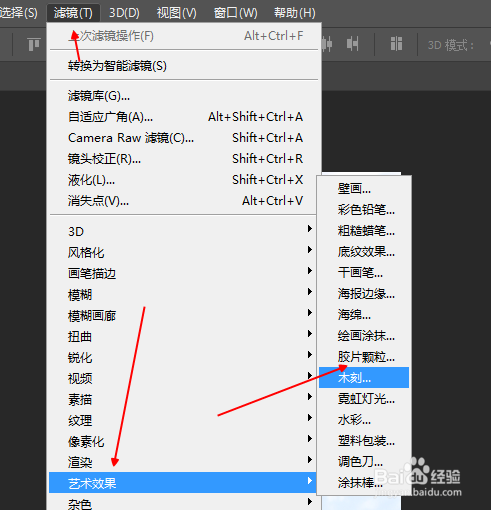Screen dimensions: 491x510
Task: Apply the 海绵... filter
Action: [x=364, y=315]
